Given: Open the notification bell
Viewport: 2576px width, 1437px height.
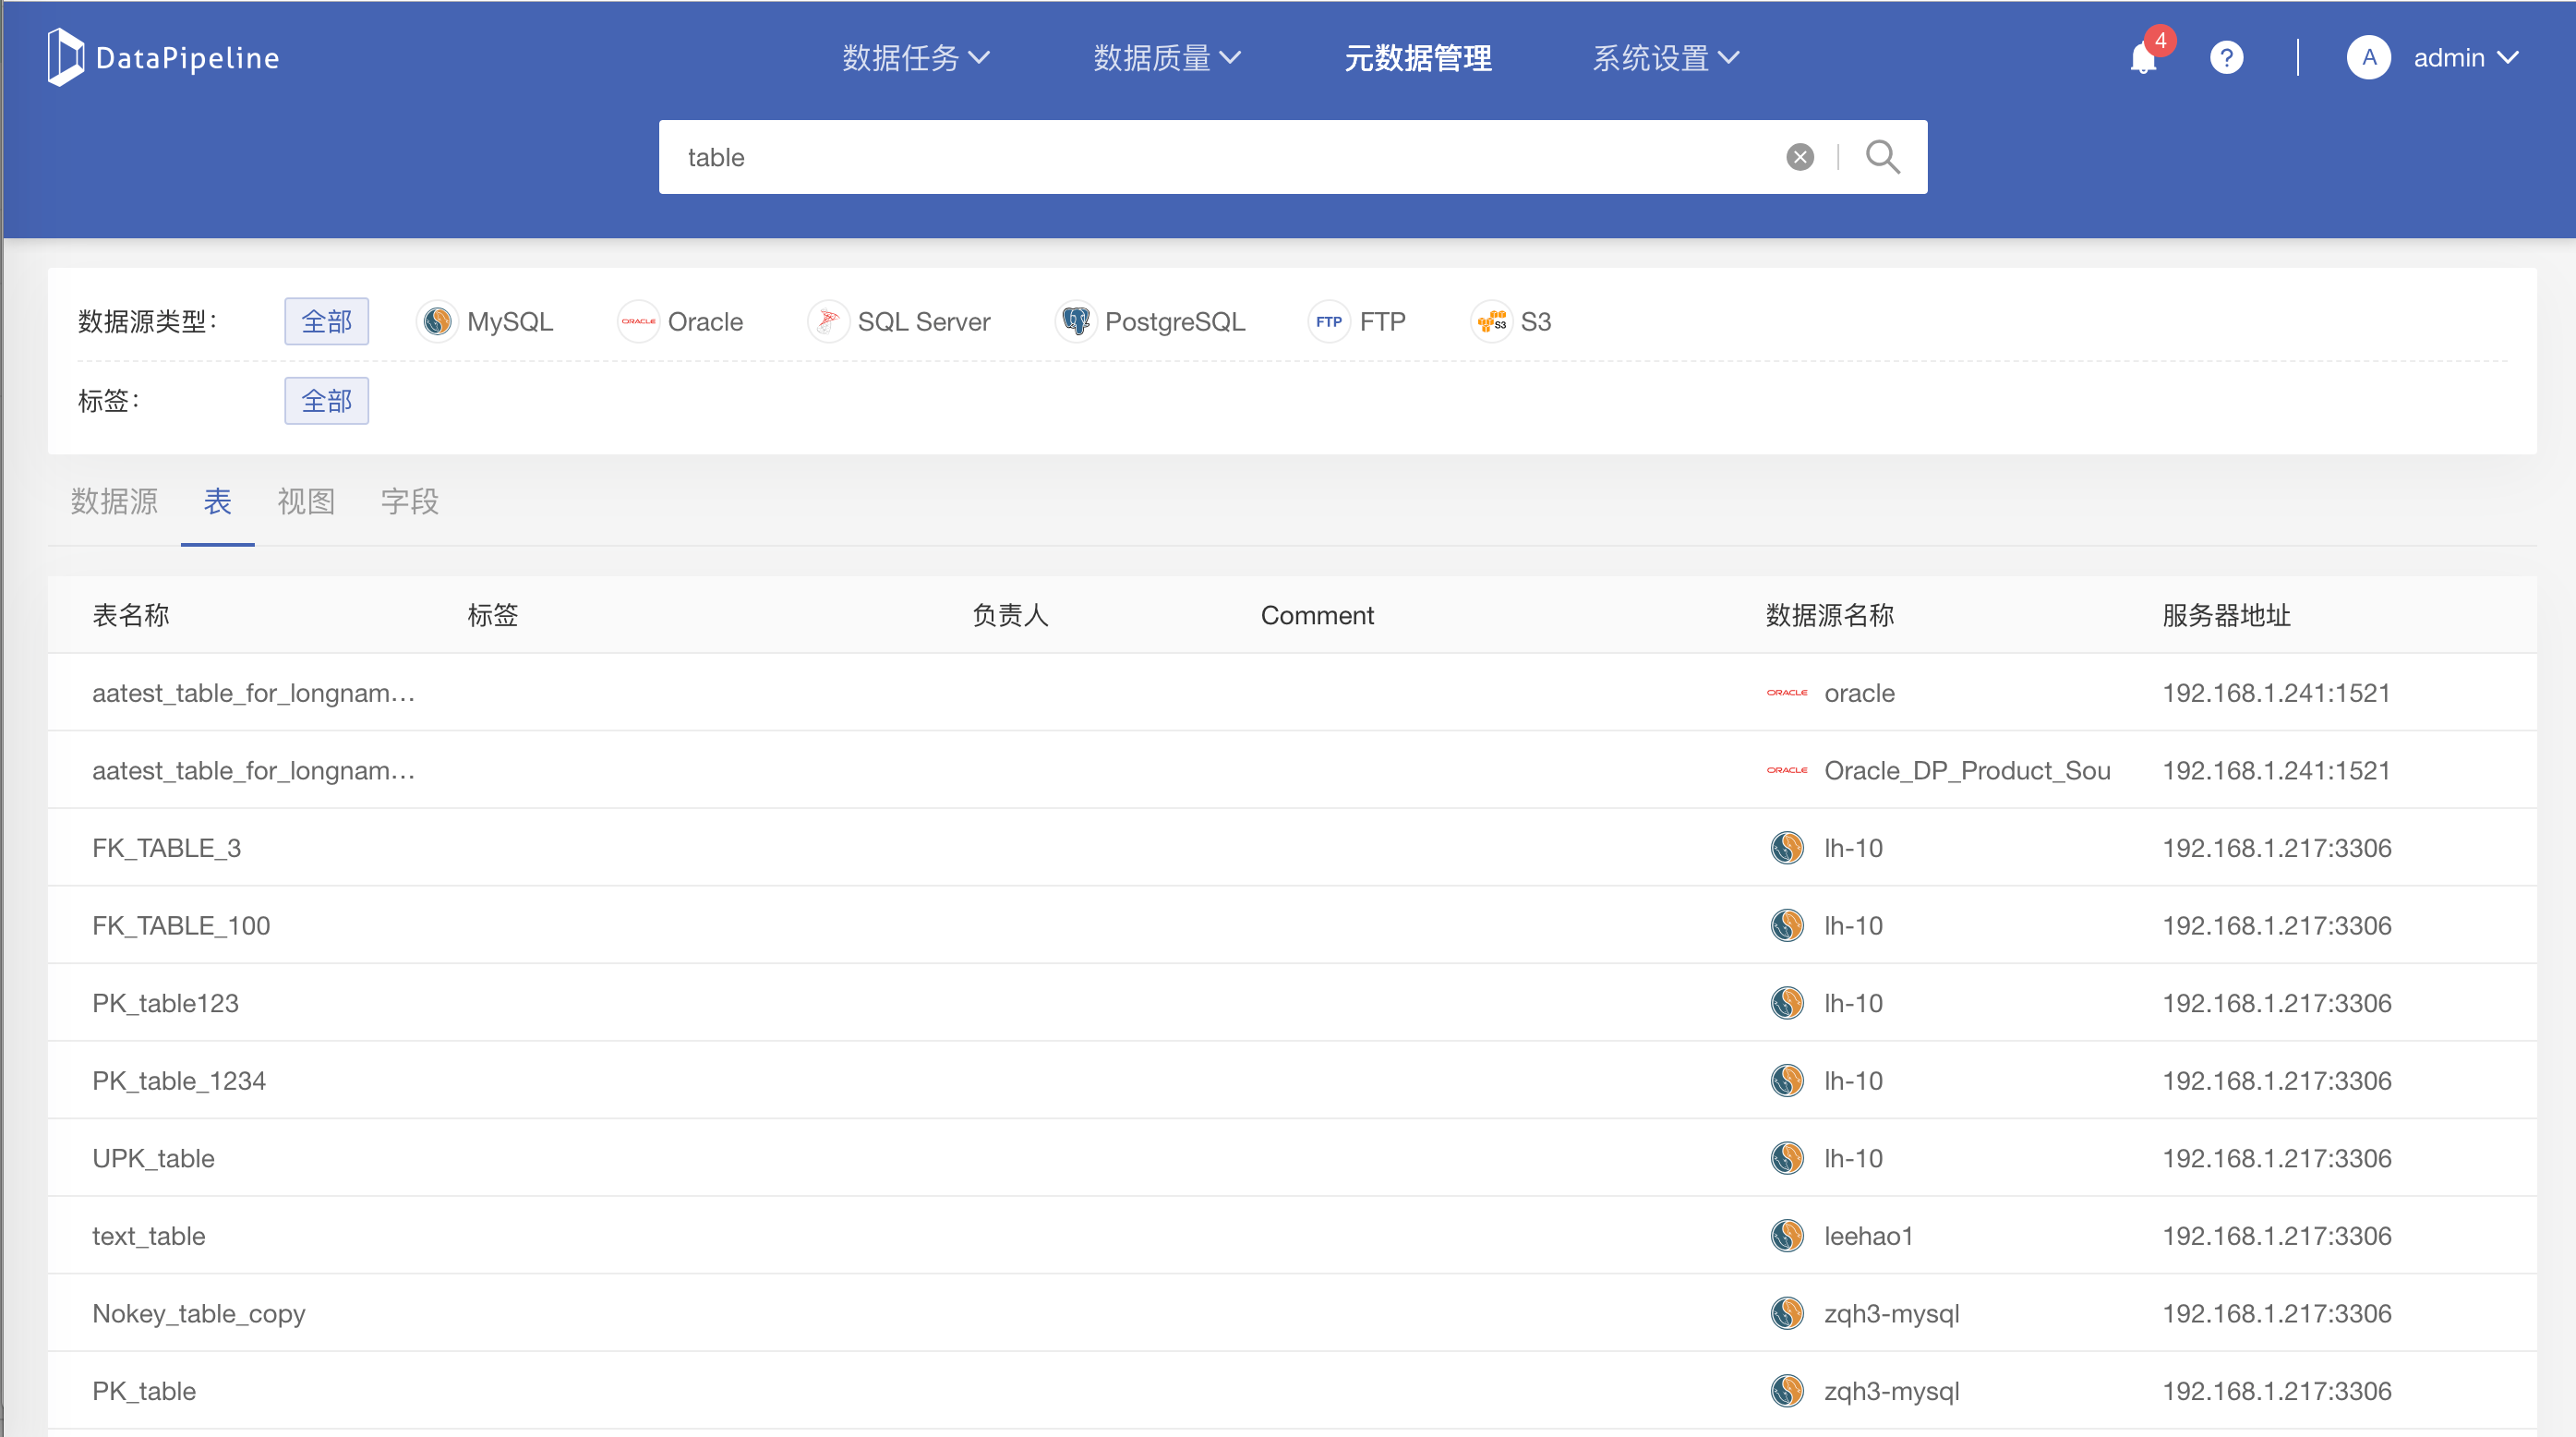Looking at the screenshot, I should point(2142,58).
